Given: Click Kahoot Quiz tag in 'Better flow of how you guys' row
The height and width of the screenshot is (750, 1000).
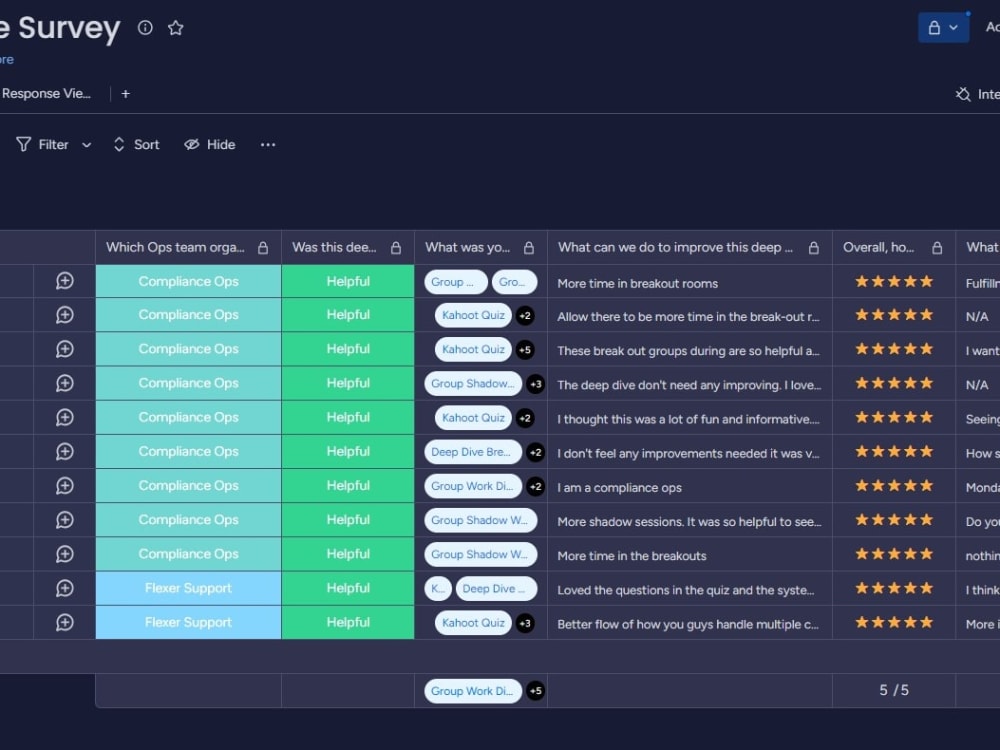Looking at the screenshot, I should coord(473,622).
